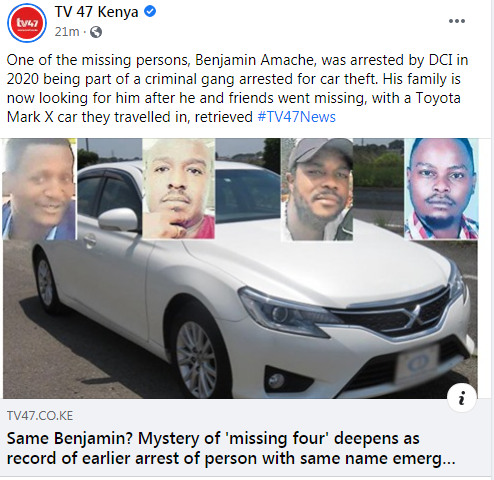
Task: Click the 21m post timestamp
Action: tap(67, 32)
